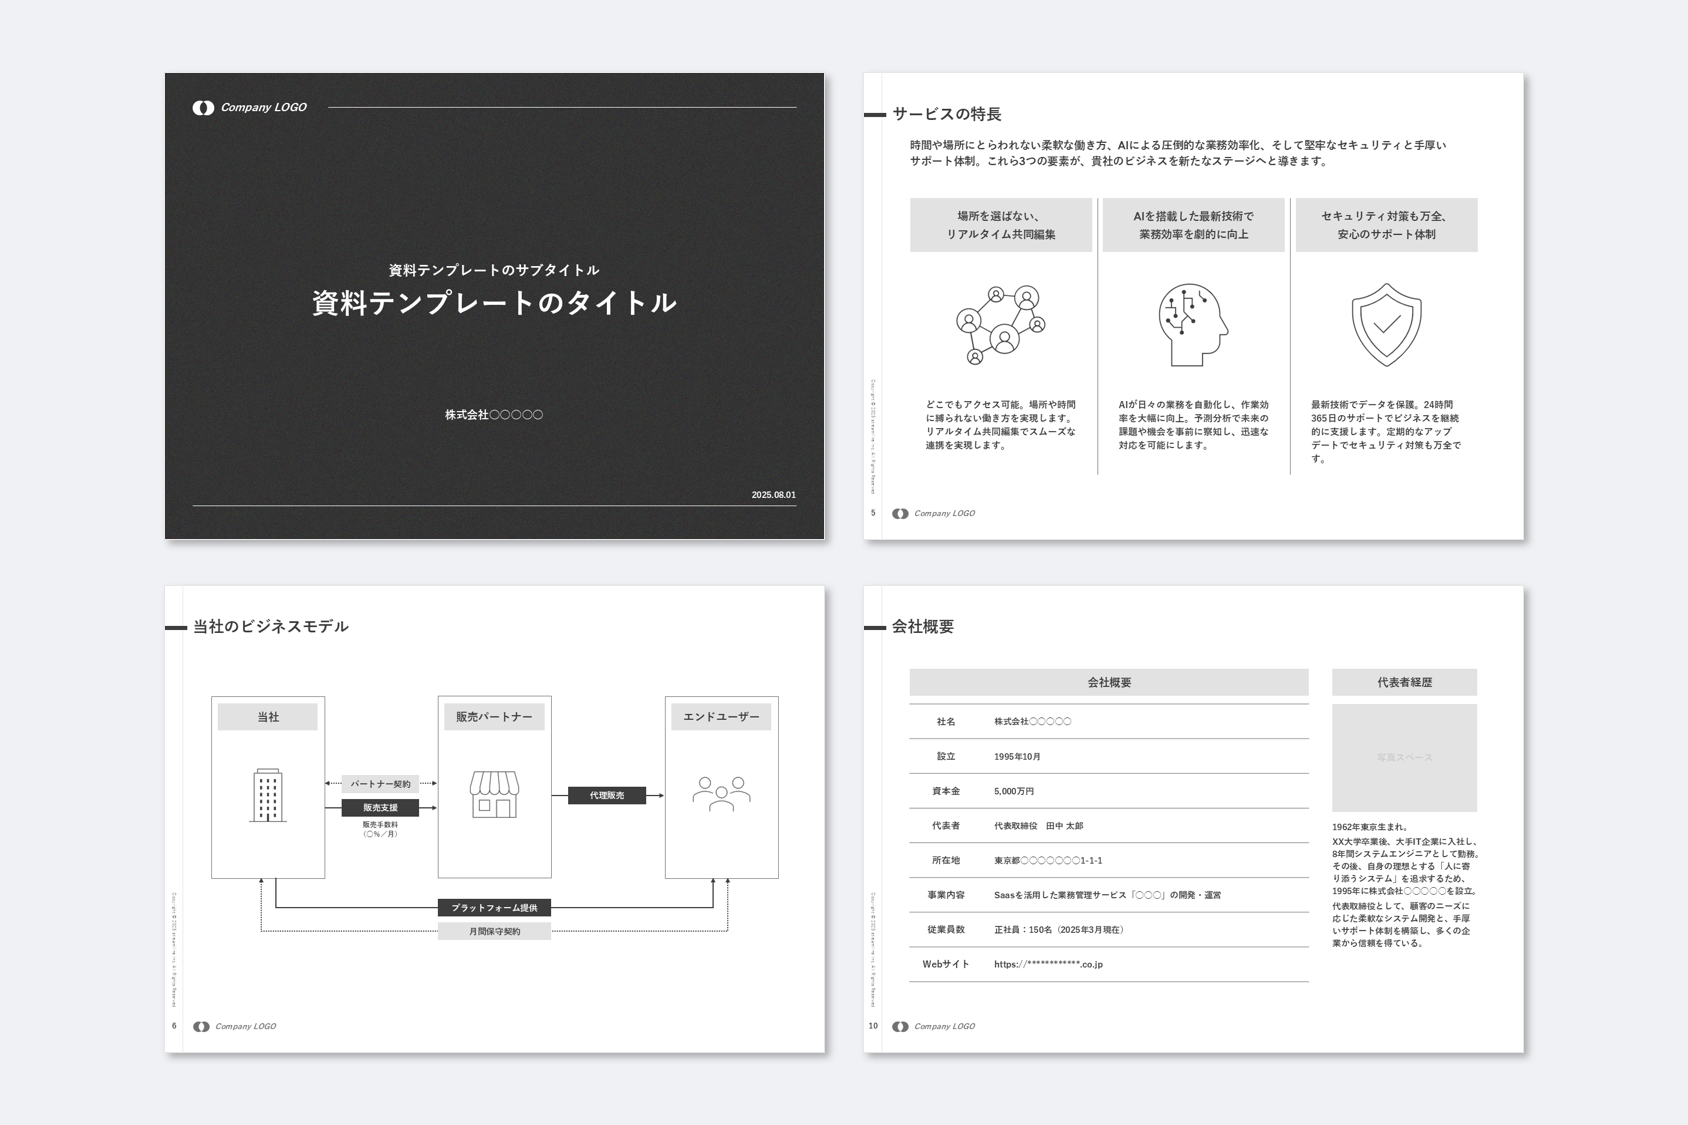Select subtitle 資料テンプレートのサブタイトル
Viewport: 1688px width, 1125px height.
point(494,270)
